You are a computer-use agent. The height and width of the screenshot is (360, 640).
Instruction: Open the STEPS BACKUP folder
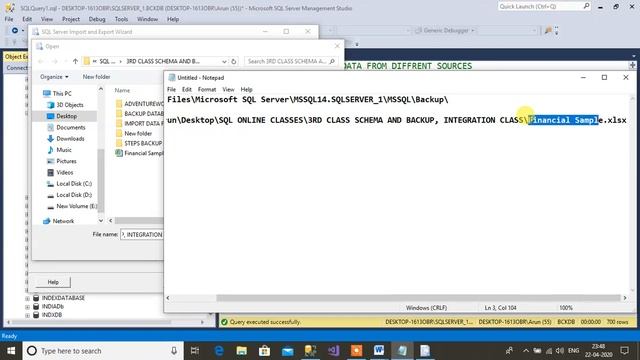click(139, 143)
